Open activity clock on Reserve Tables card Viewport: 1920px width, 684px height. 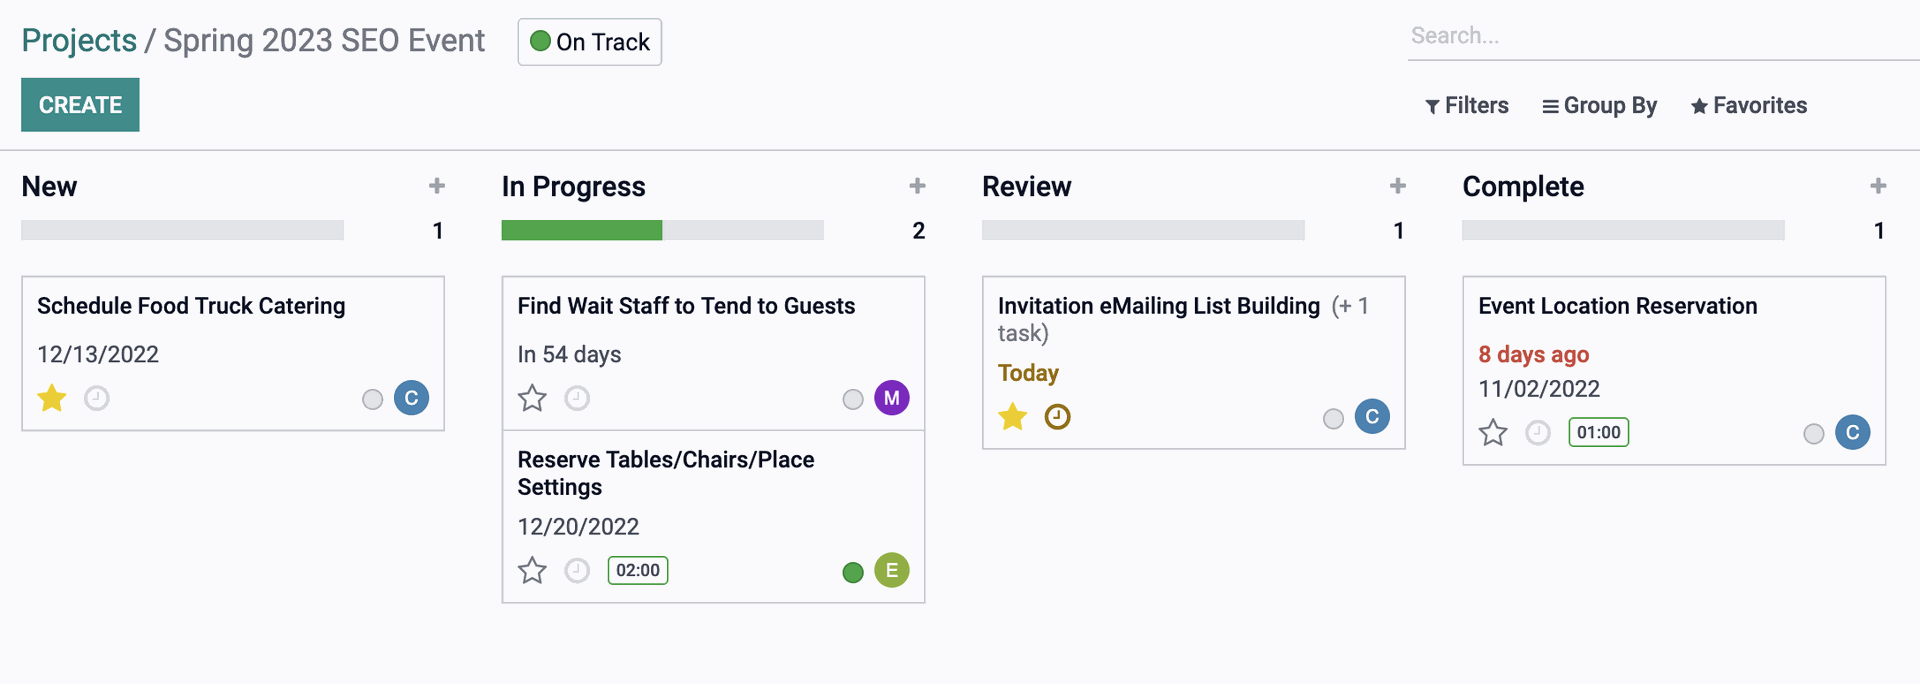(x=577, y=570)
